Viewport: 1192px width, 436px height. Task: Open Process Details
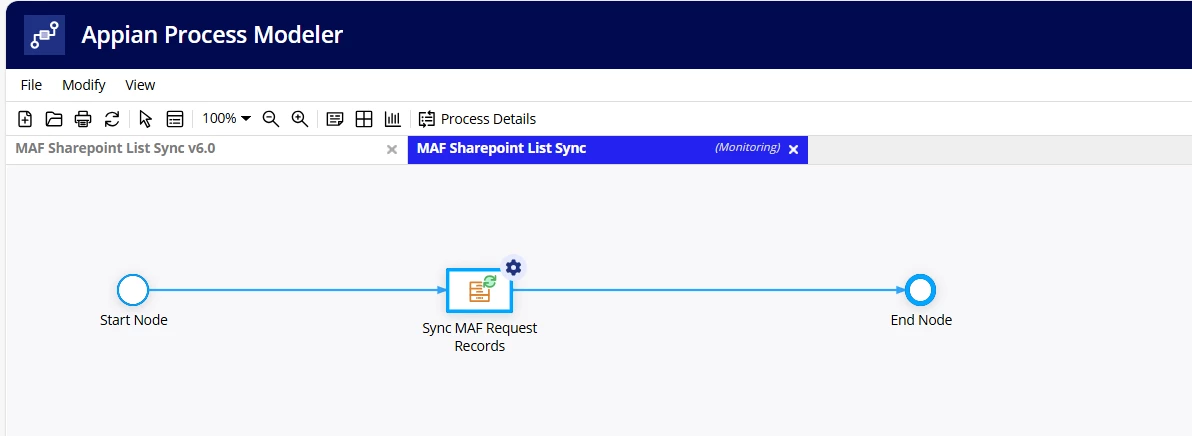point(477,118)
